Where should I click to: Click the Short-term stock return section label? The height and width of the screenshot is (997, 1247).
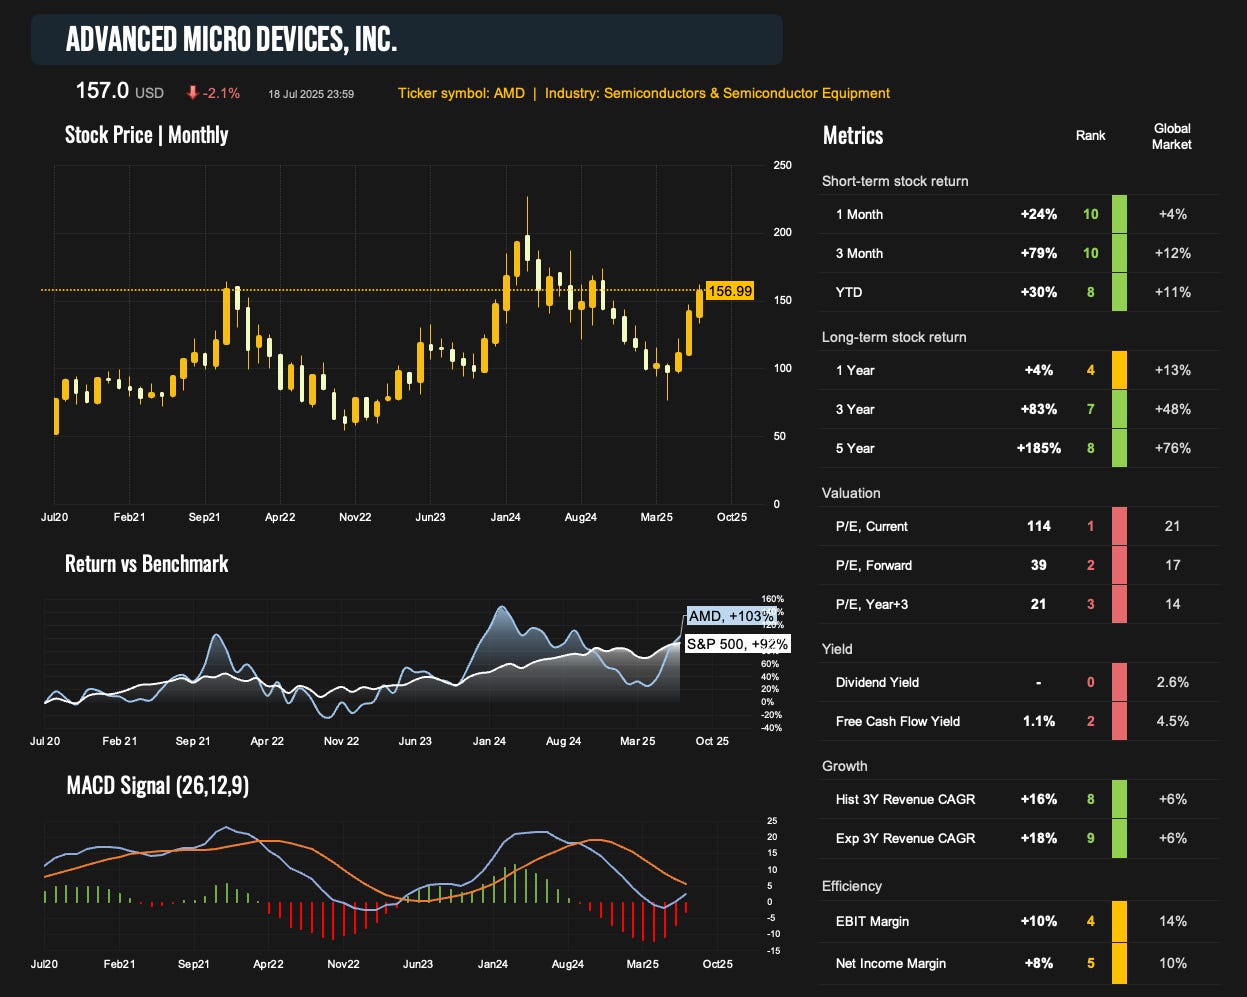click(x=895, y=181)
